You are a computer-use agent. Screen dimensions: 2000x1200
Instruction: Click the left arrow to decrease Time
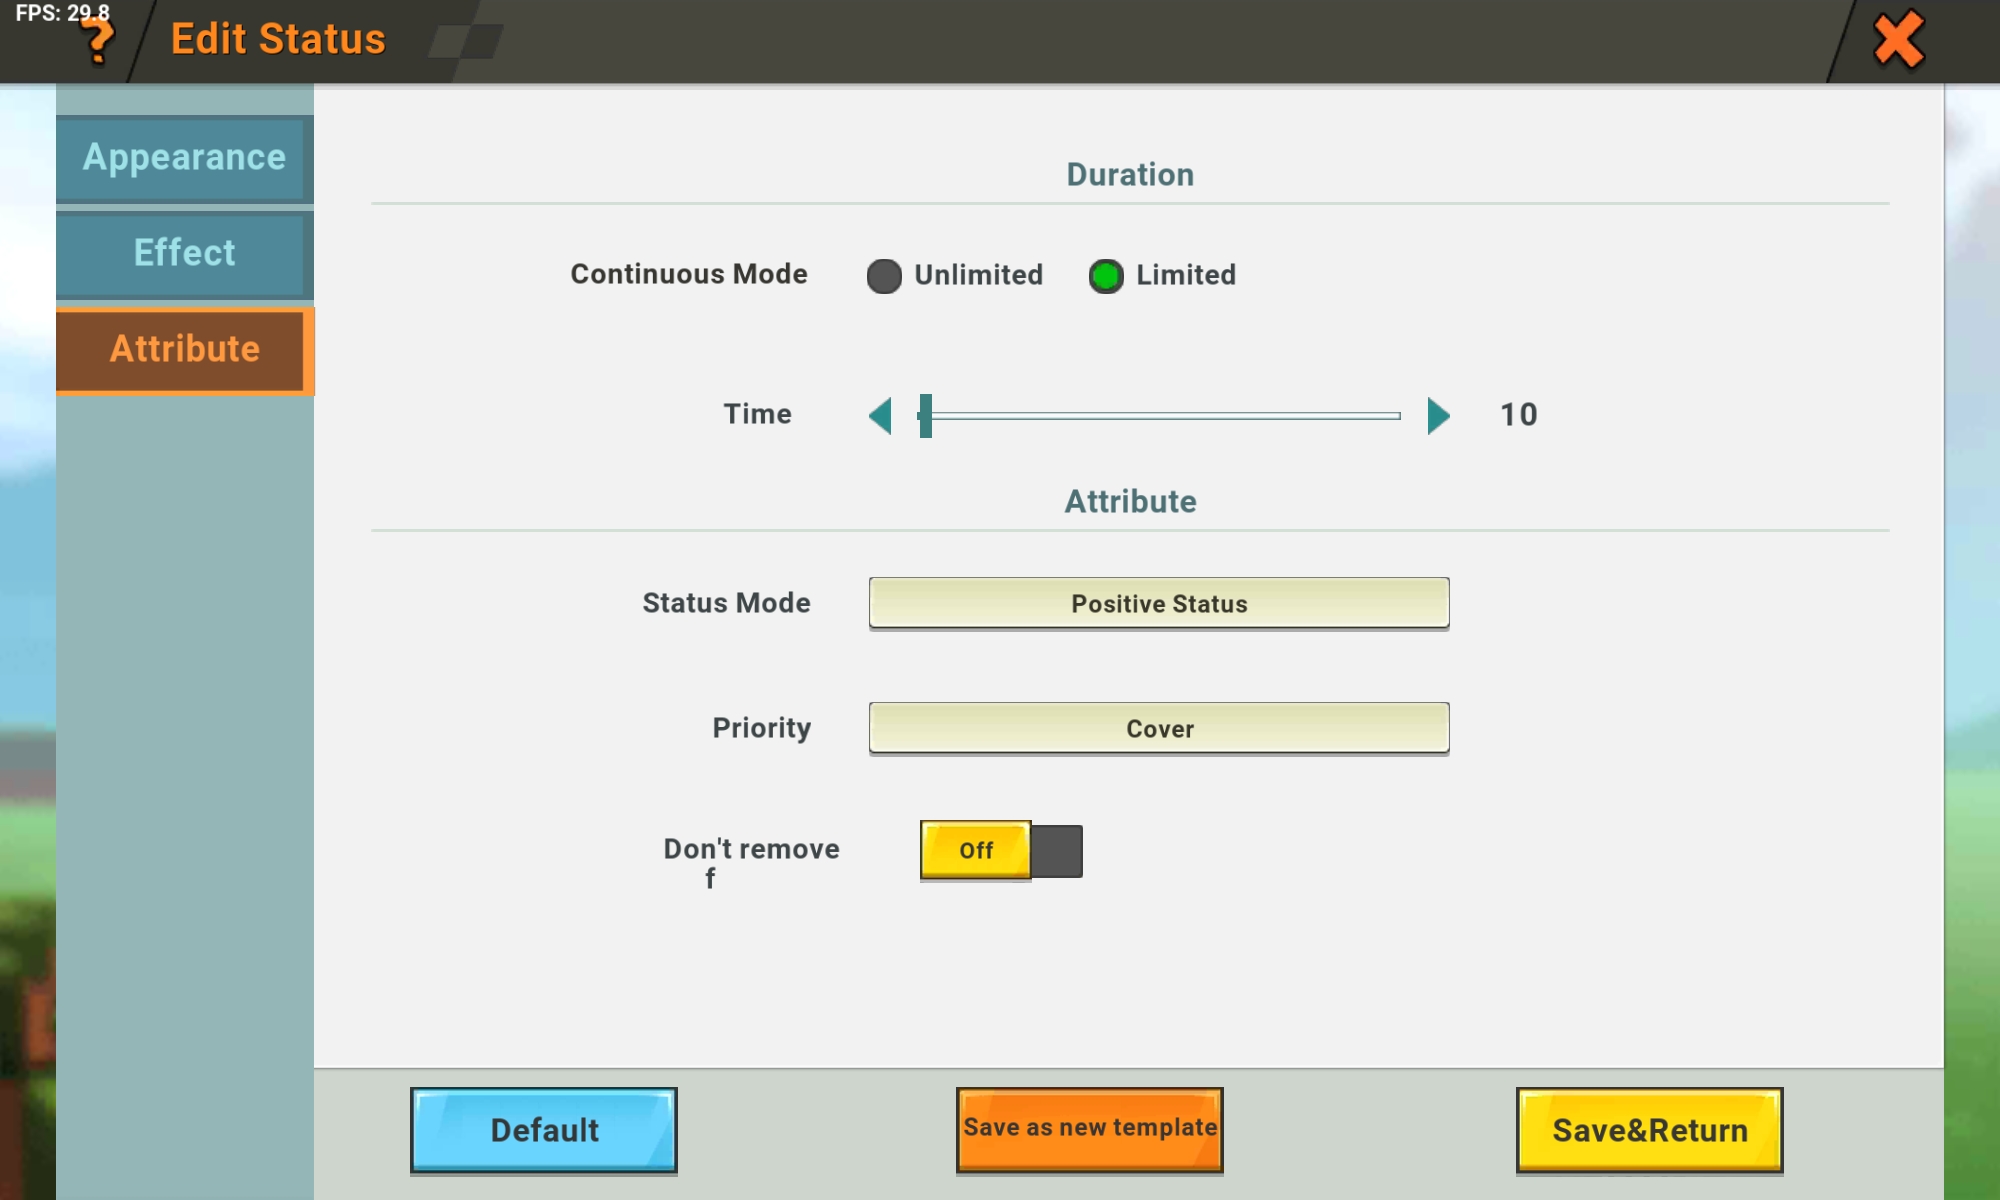pos(881,415)
